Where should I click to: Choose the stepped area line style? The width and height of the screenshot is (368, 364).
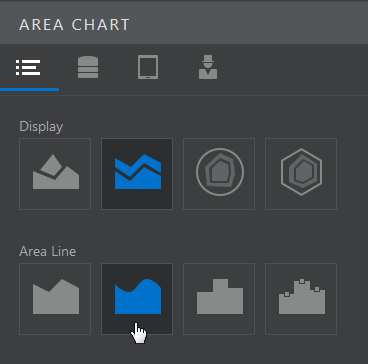pyautogui.click(x=219, y=299)
